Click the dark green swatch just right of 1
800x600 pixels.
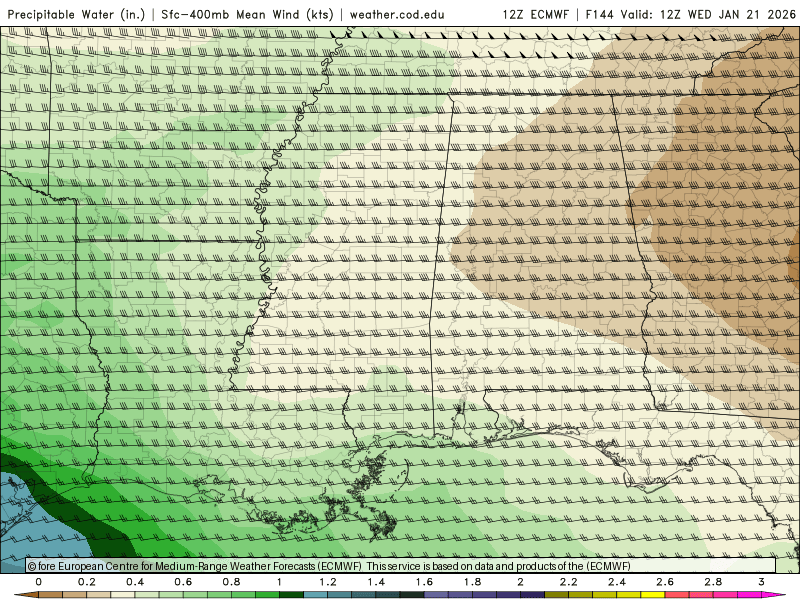tap(291, 595)
